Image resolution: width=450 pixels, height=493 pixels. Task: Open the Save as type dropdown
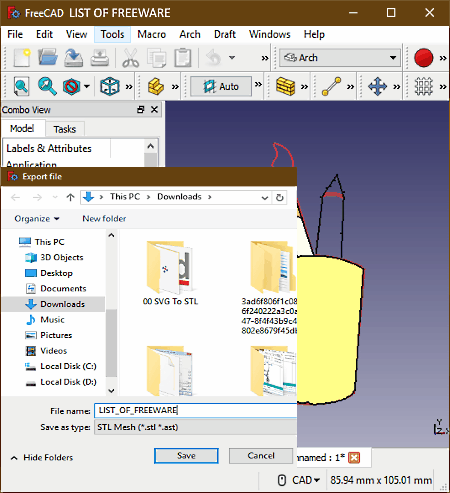pyautogui.click(x=195, y=427)
